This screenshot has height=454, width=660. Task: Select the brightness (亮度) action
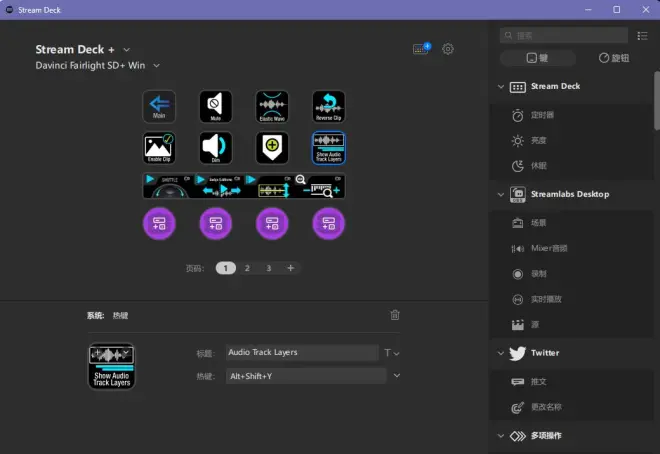(x=572, y=141)
